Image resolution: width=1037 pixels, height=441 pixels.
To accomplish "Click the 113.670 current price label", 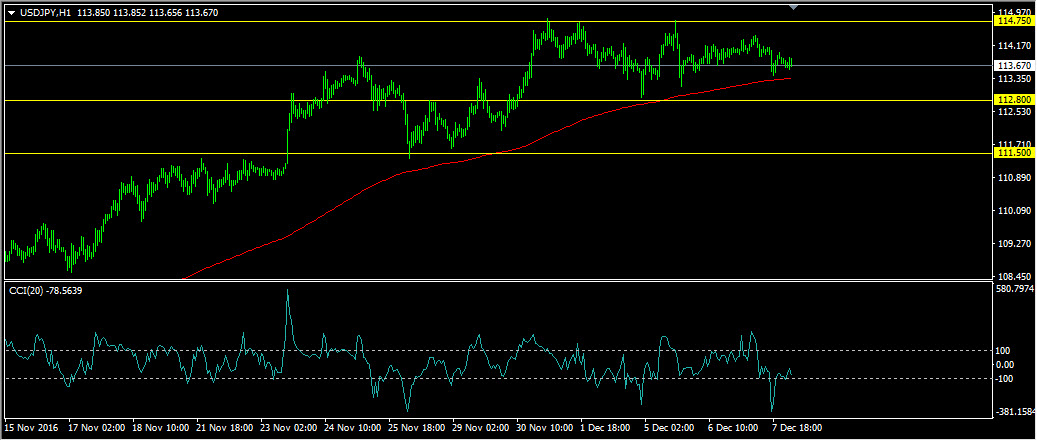I will pos(1014,65).
